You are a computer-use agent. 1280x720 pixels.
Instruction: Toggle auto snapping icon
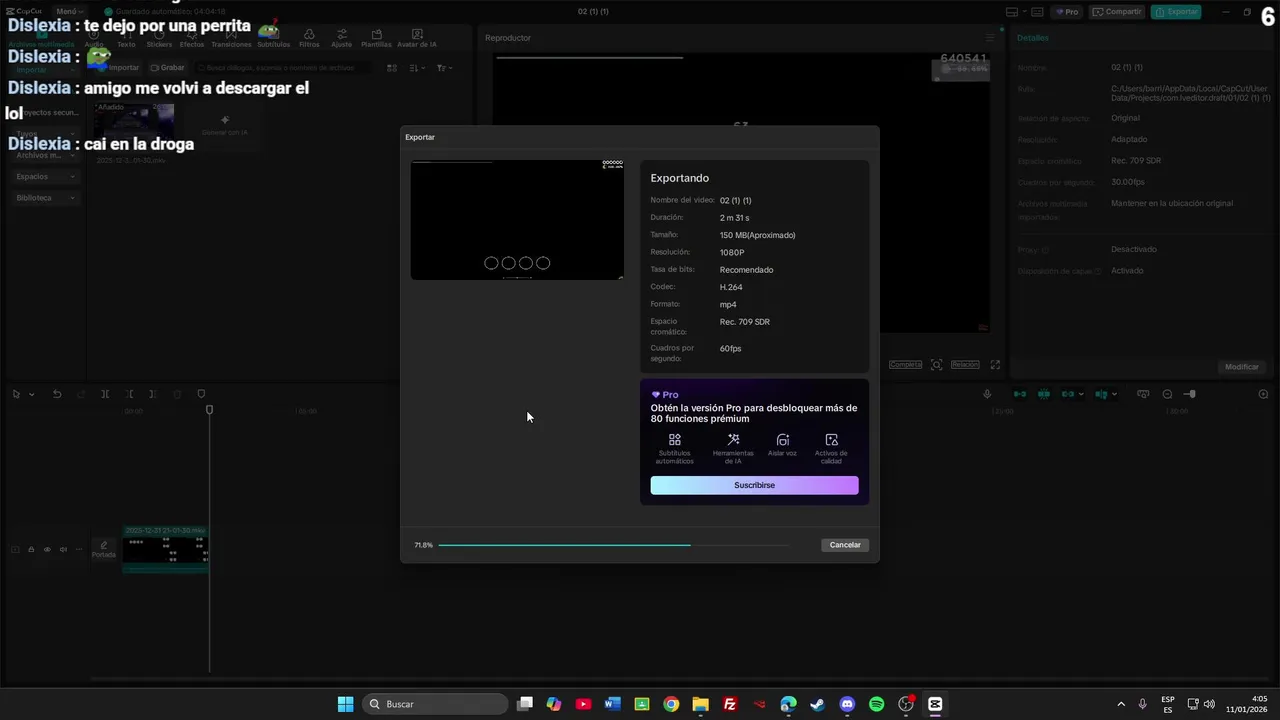click(1044, 394)
